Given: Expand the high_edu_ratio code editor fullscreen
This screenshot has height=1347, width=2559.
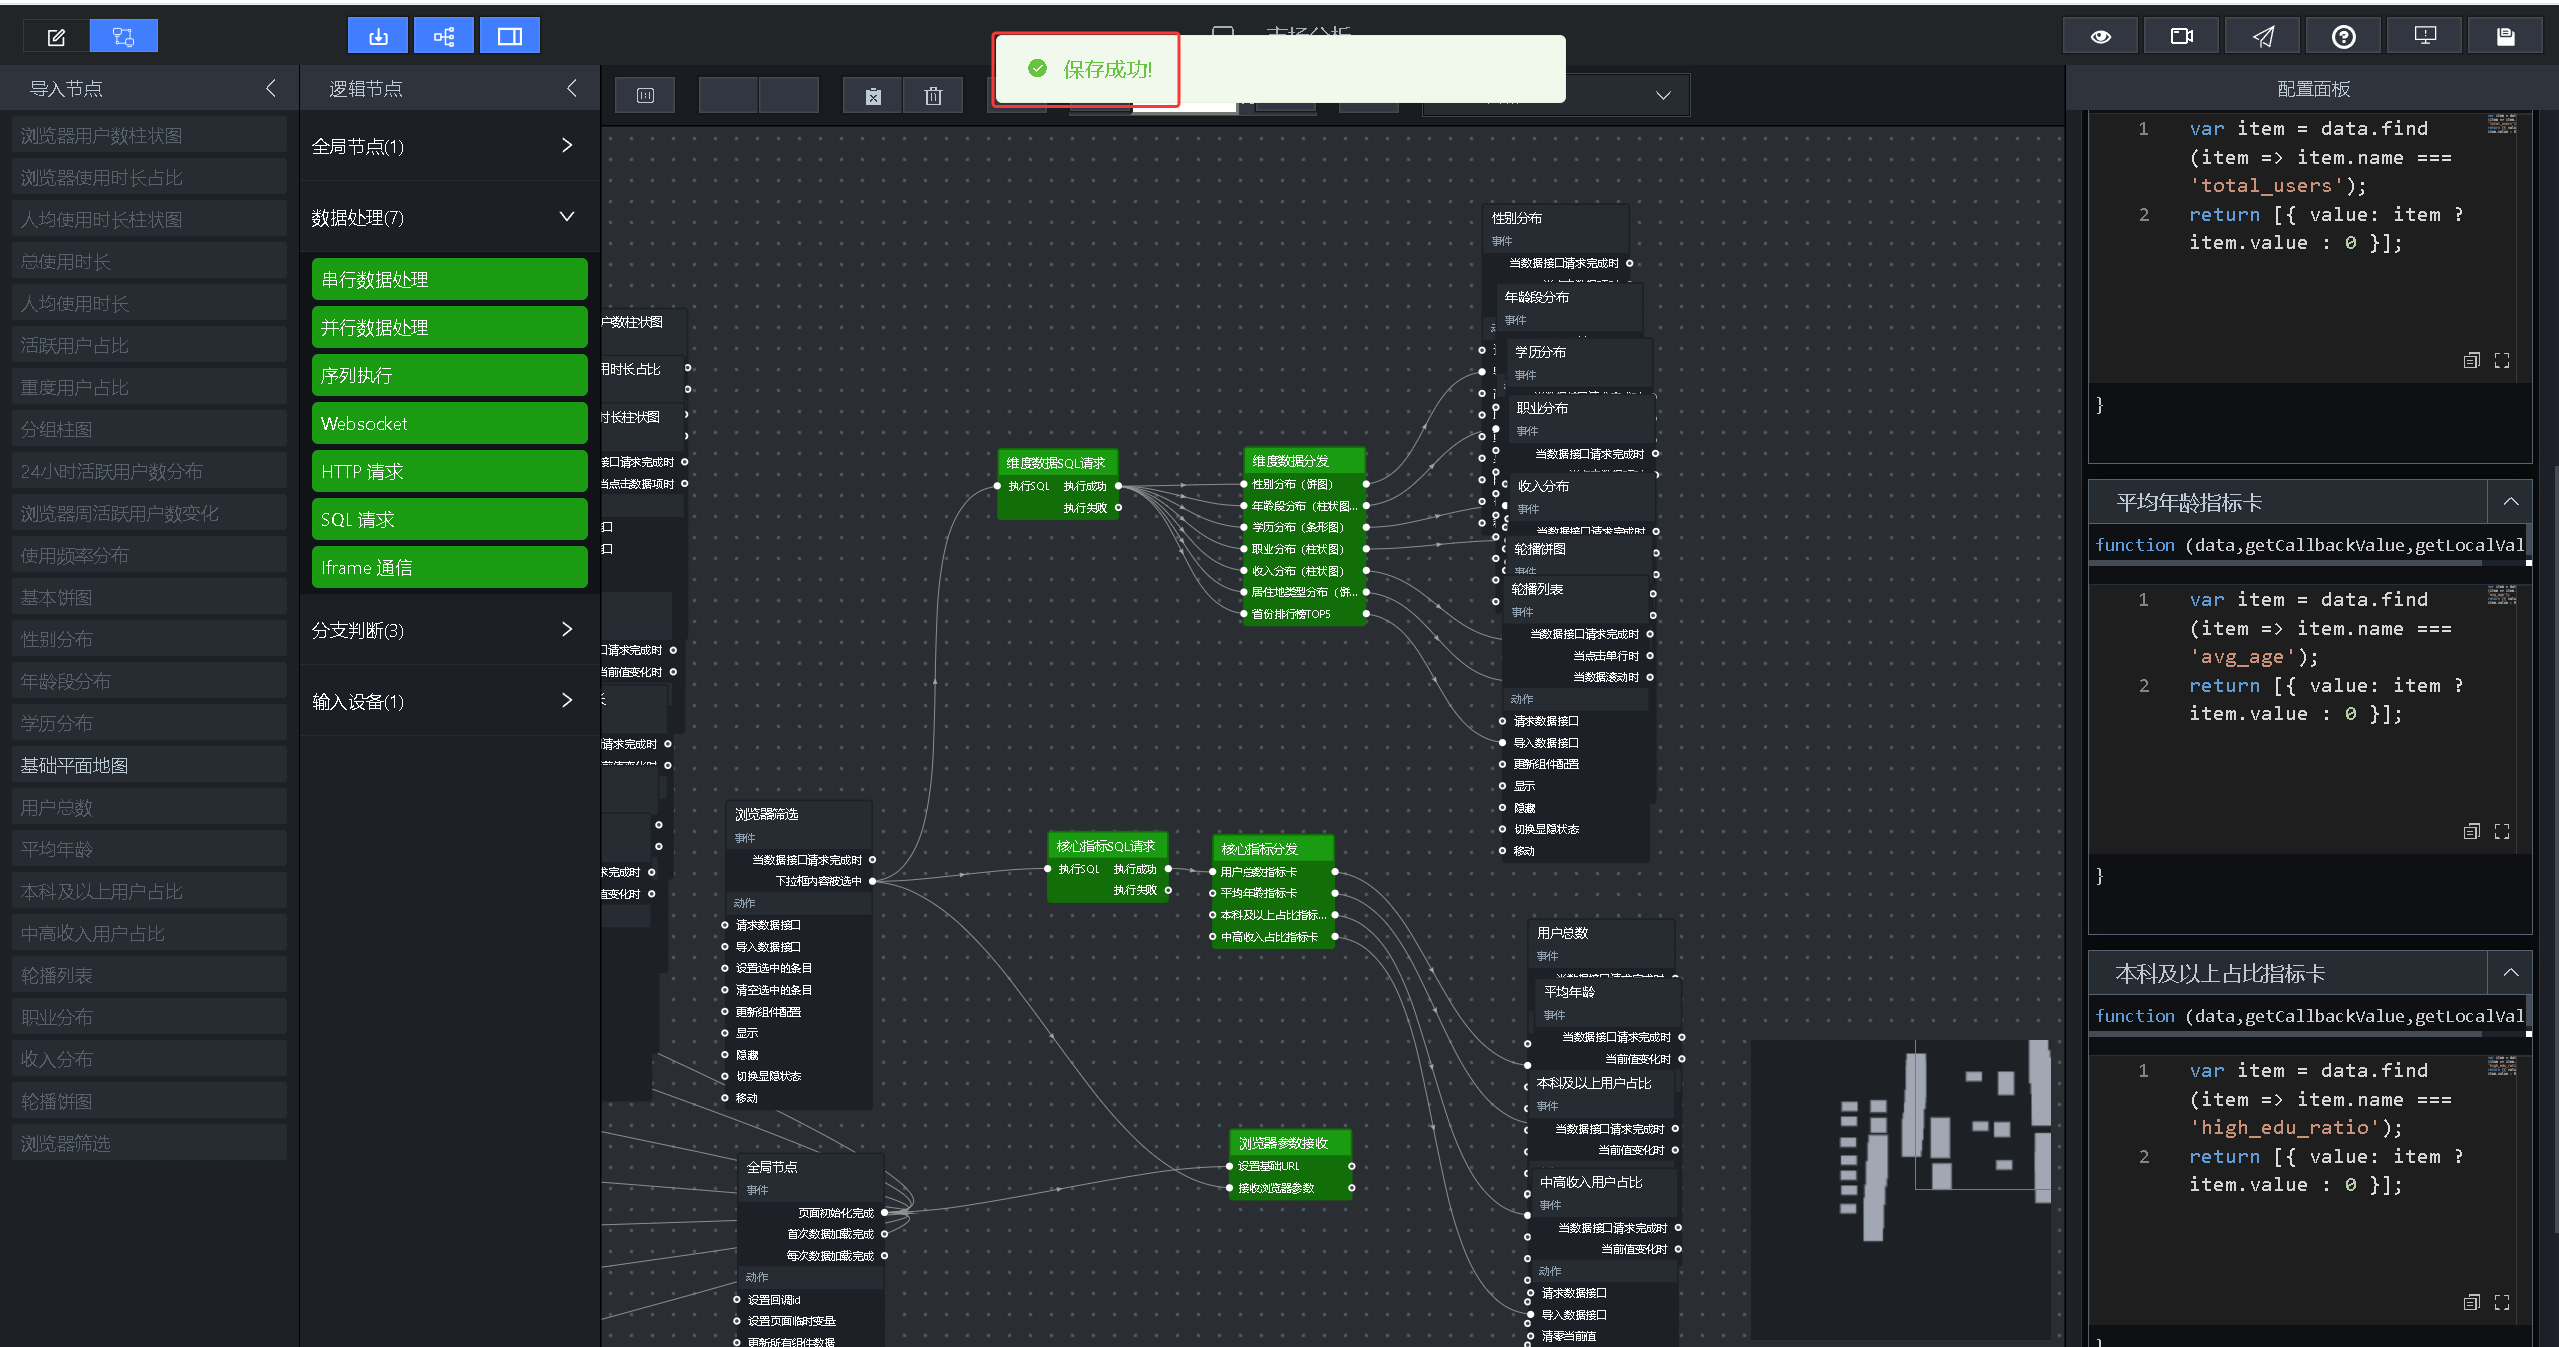Looking at the screenshot, I should click(2502, 1302).
